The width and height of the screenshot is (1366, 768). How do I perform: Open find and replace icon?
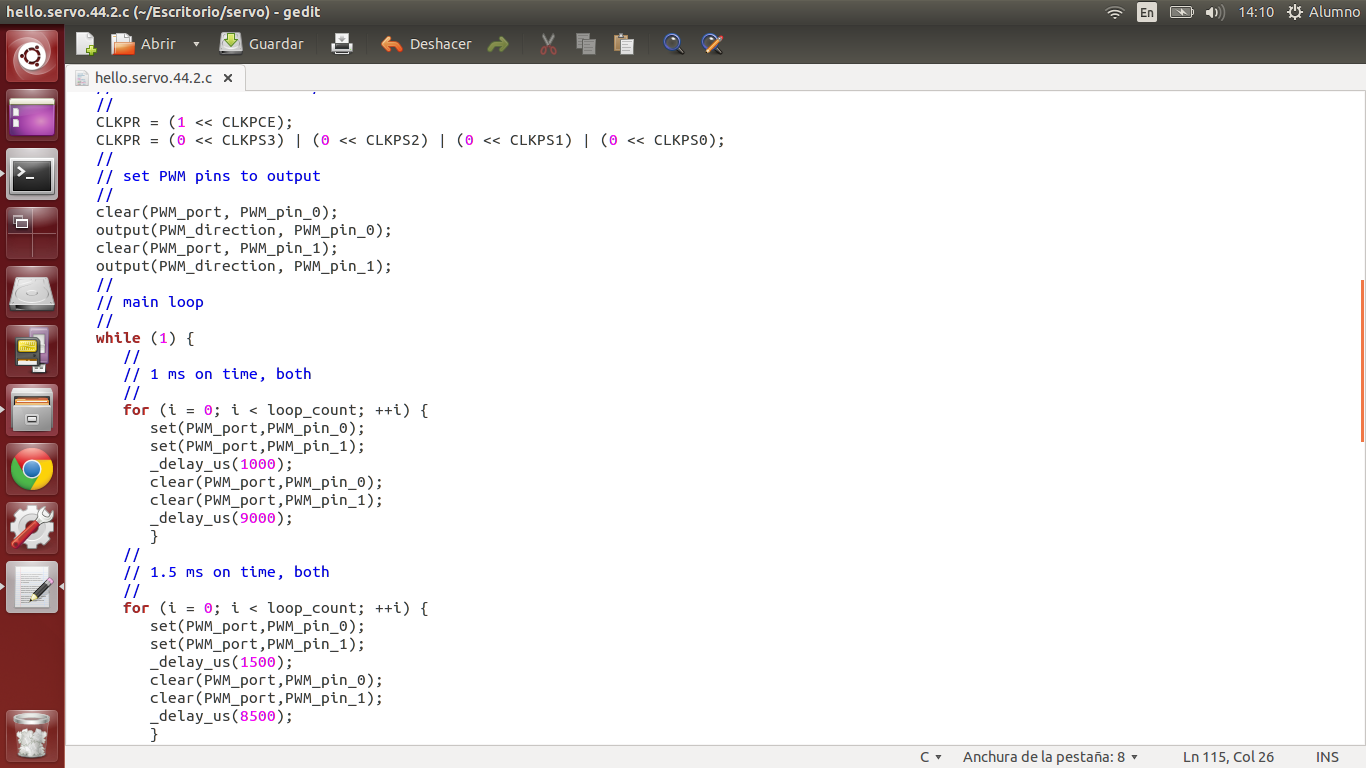[712, 44]
